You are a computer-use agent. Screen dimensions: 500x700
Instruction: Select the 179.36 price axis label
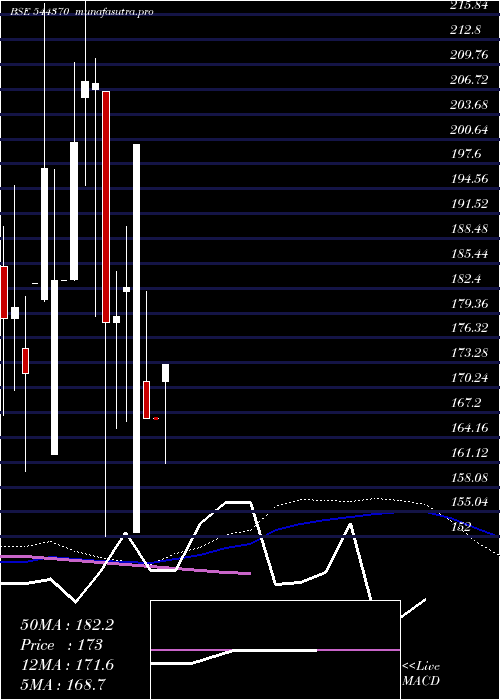pyautogui.click(x=471, y=304)
